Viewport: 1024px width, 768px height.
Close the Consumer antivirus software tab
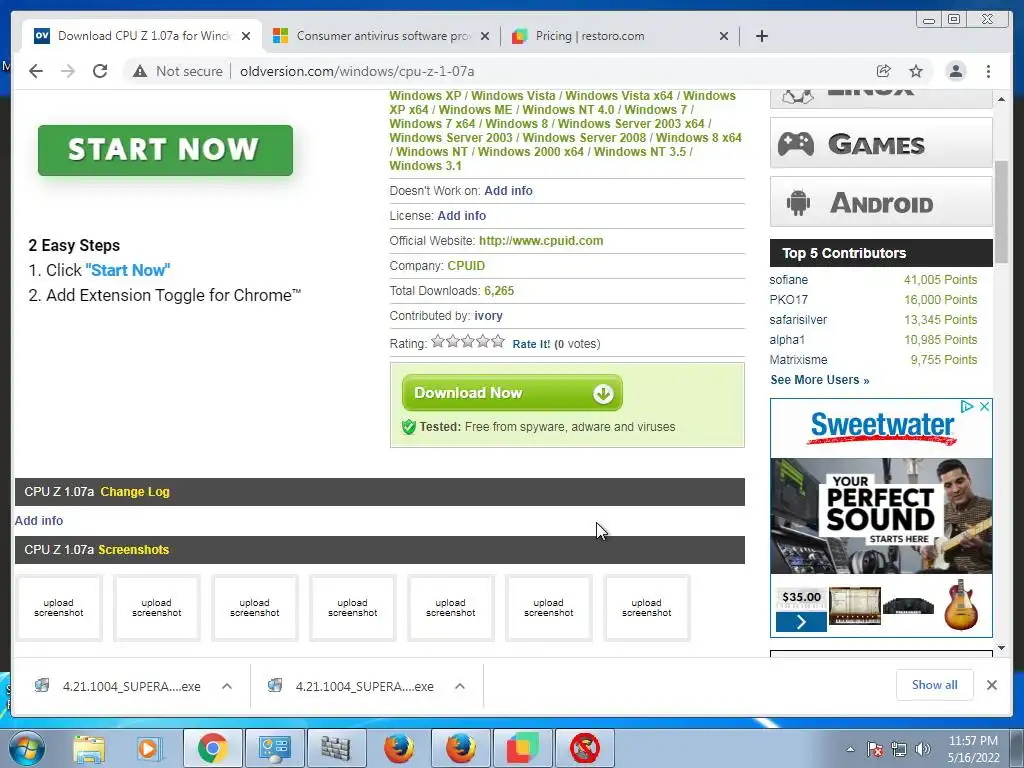[x=485, y=36]
